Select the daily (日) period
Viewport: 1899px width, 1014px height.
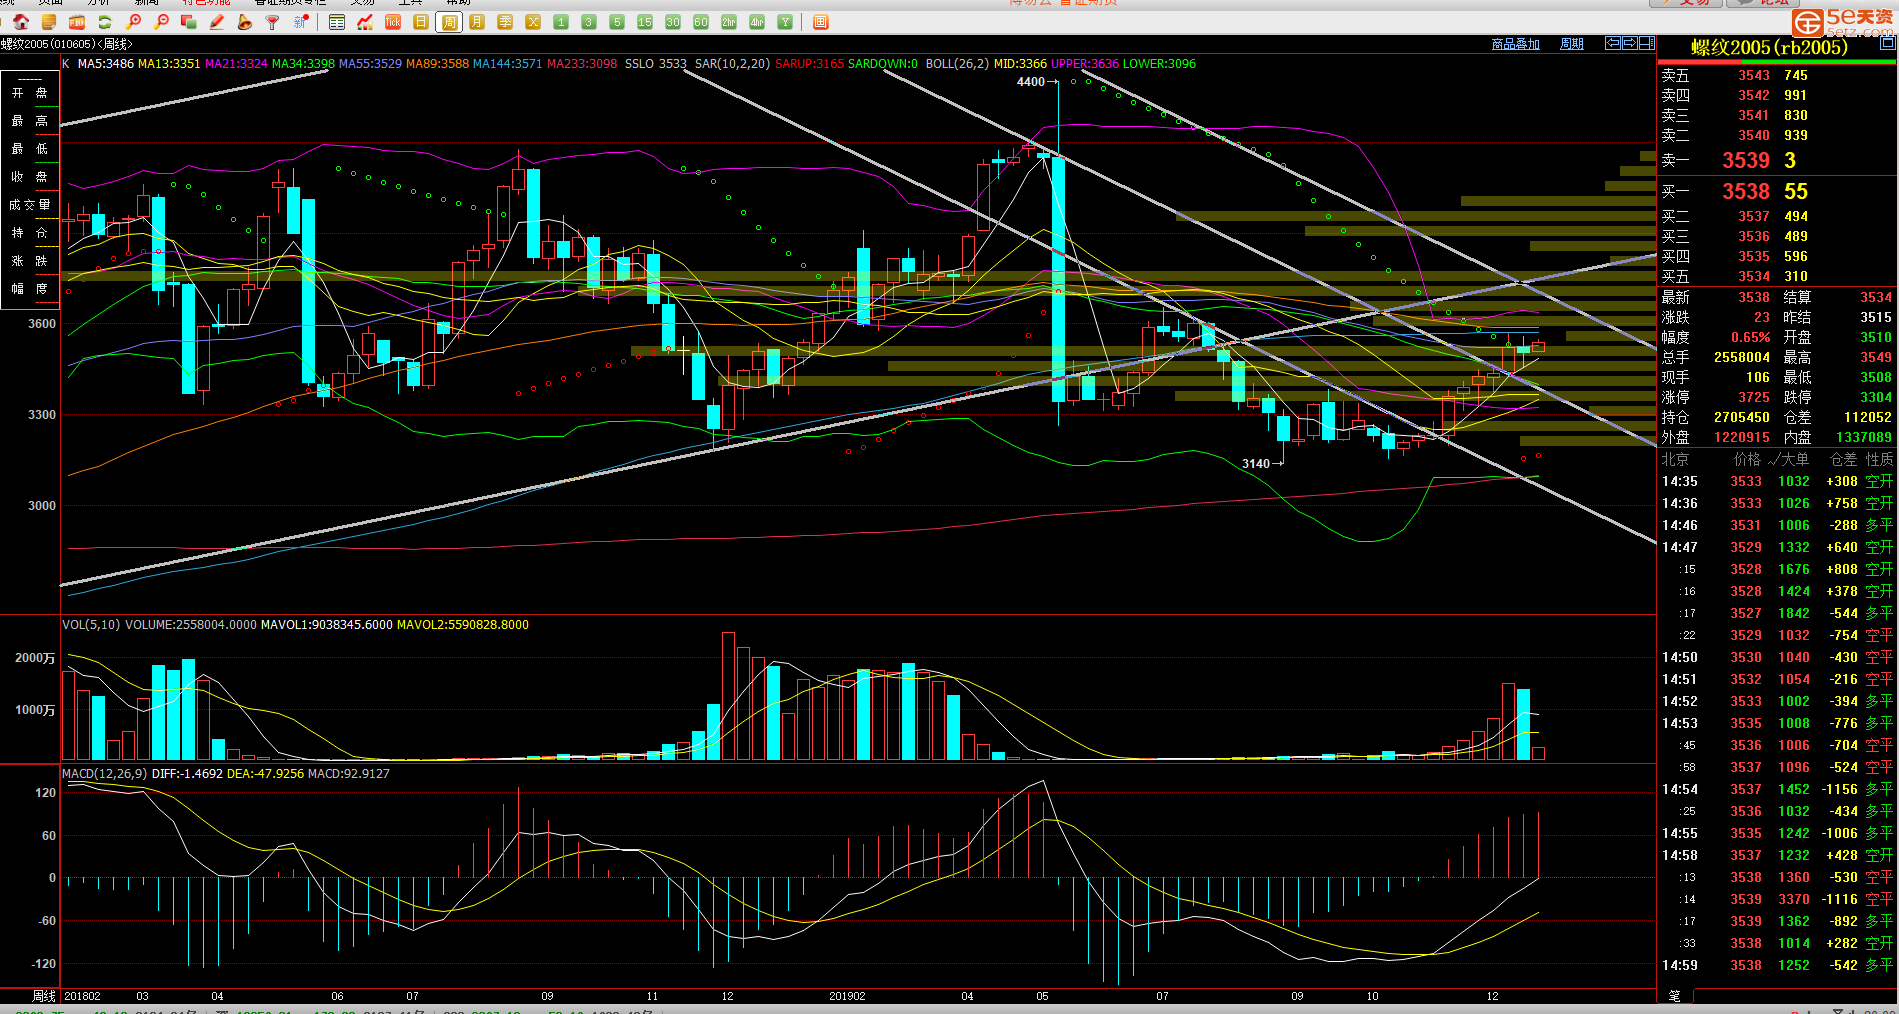(x=421, y=22)
